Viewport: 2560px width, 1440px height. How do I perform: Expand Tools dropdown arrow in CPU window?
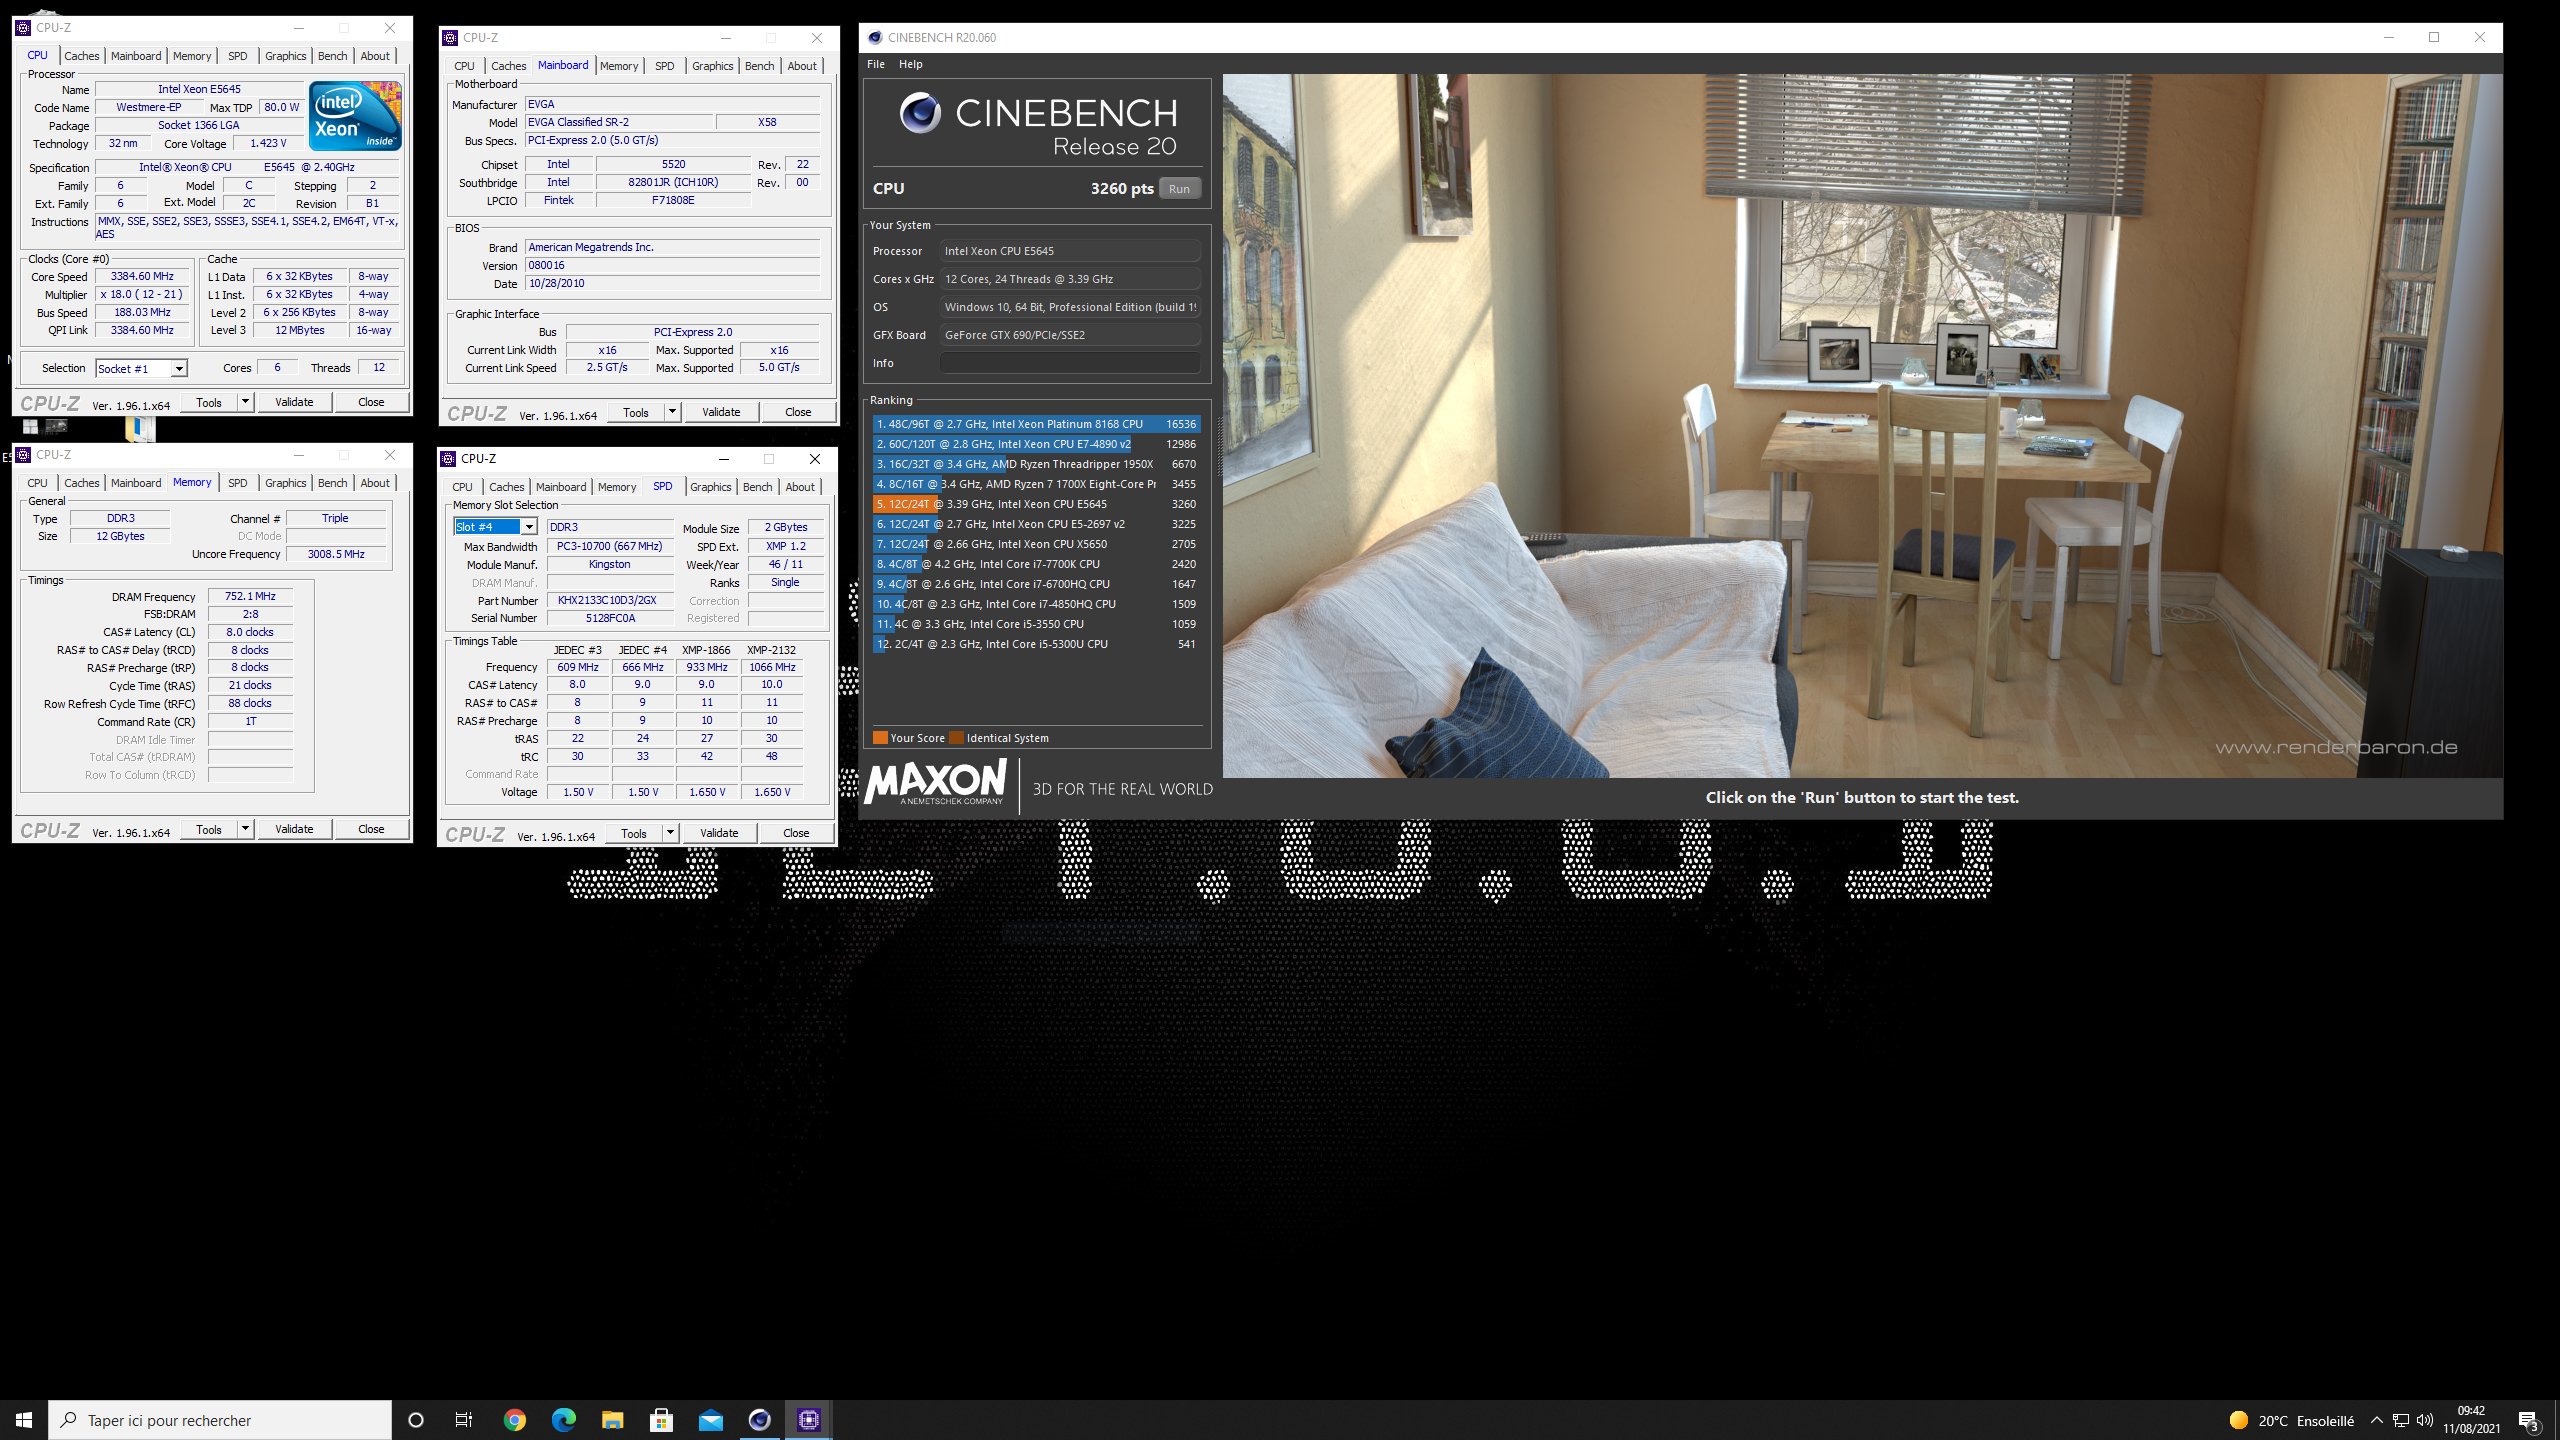pyautogui.click(x=245, y=402)
